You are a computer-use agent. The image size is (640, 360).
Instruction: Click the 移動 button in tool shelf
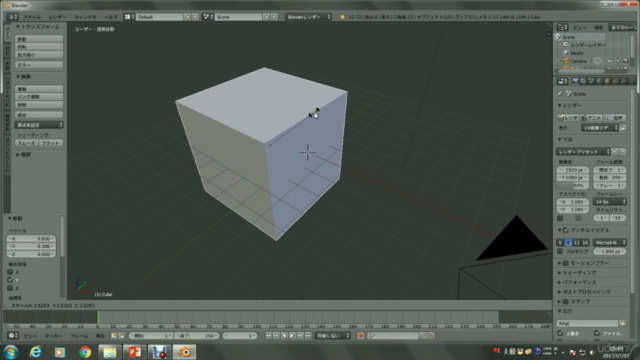39,39
